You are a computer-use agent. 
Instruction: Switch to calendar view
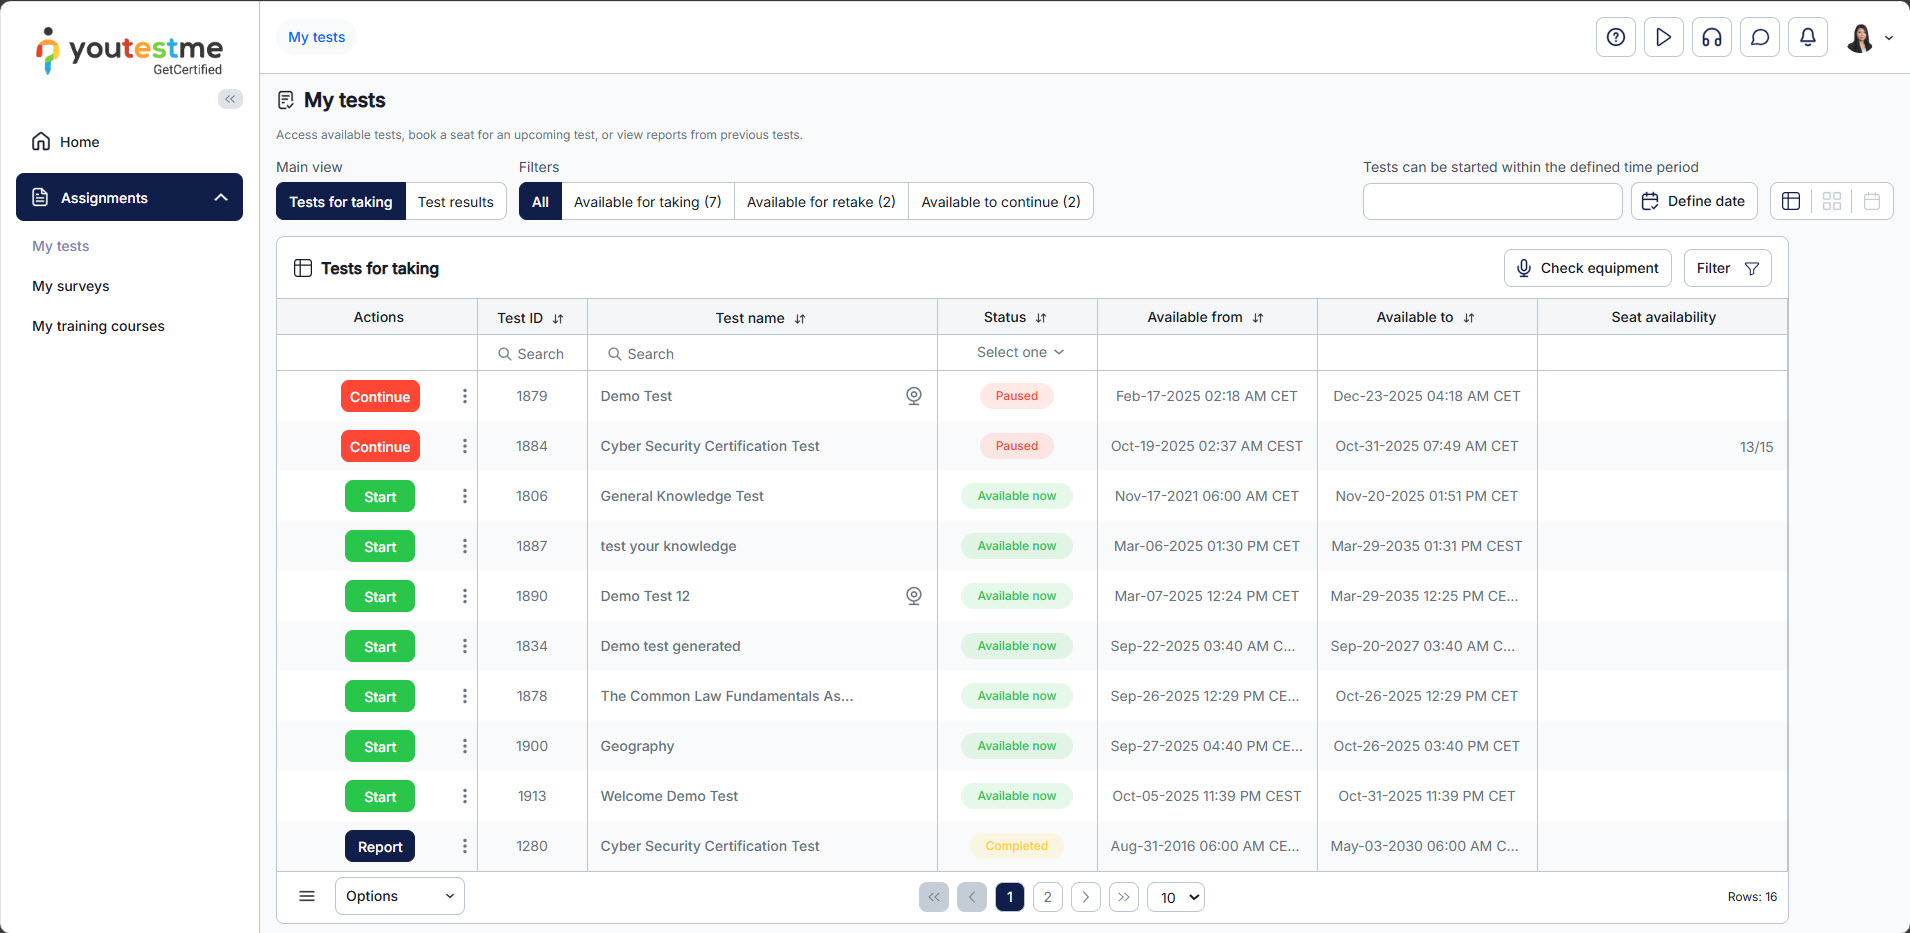click(x=1871, y=201)
